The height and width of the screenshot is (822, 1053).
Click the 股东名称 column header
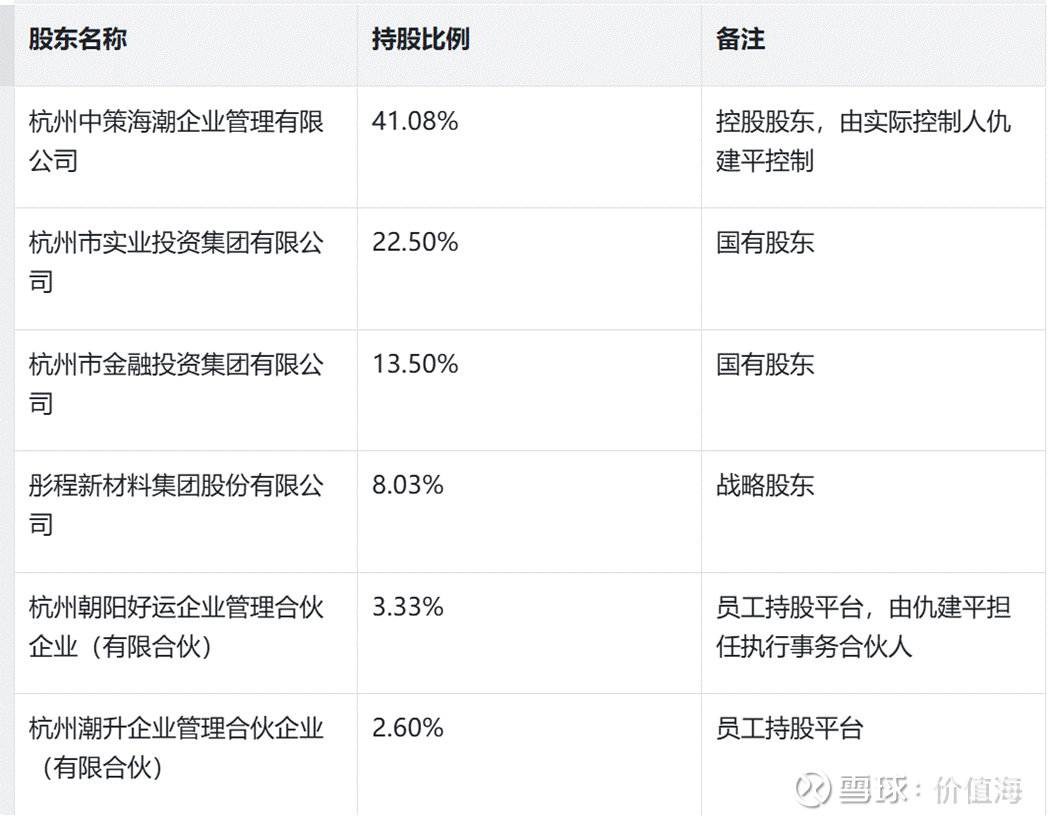[x=78, y=40]
